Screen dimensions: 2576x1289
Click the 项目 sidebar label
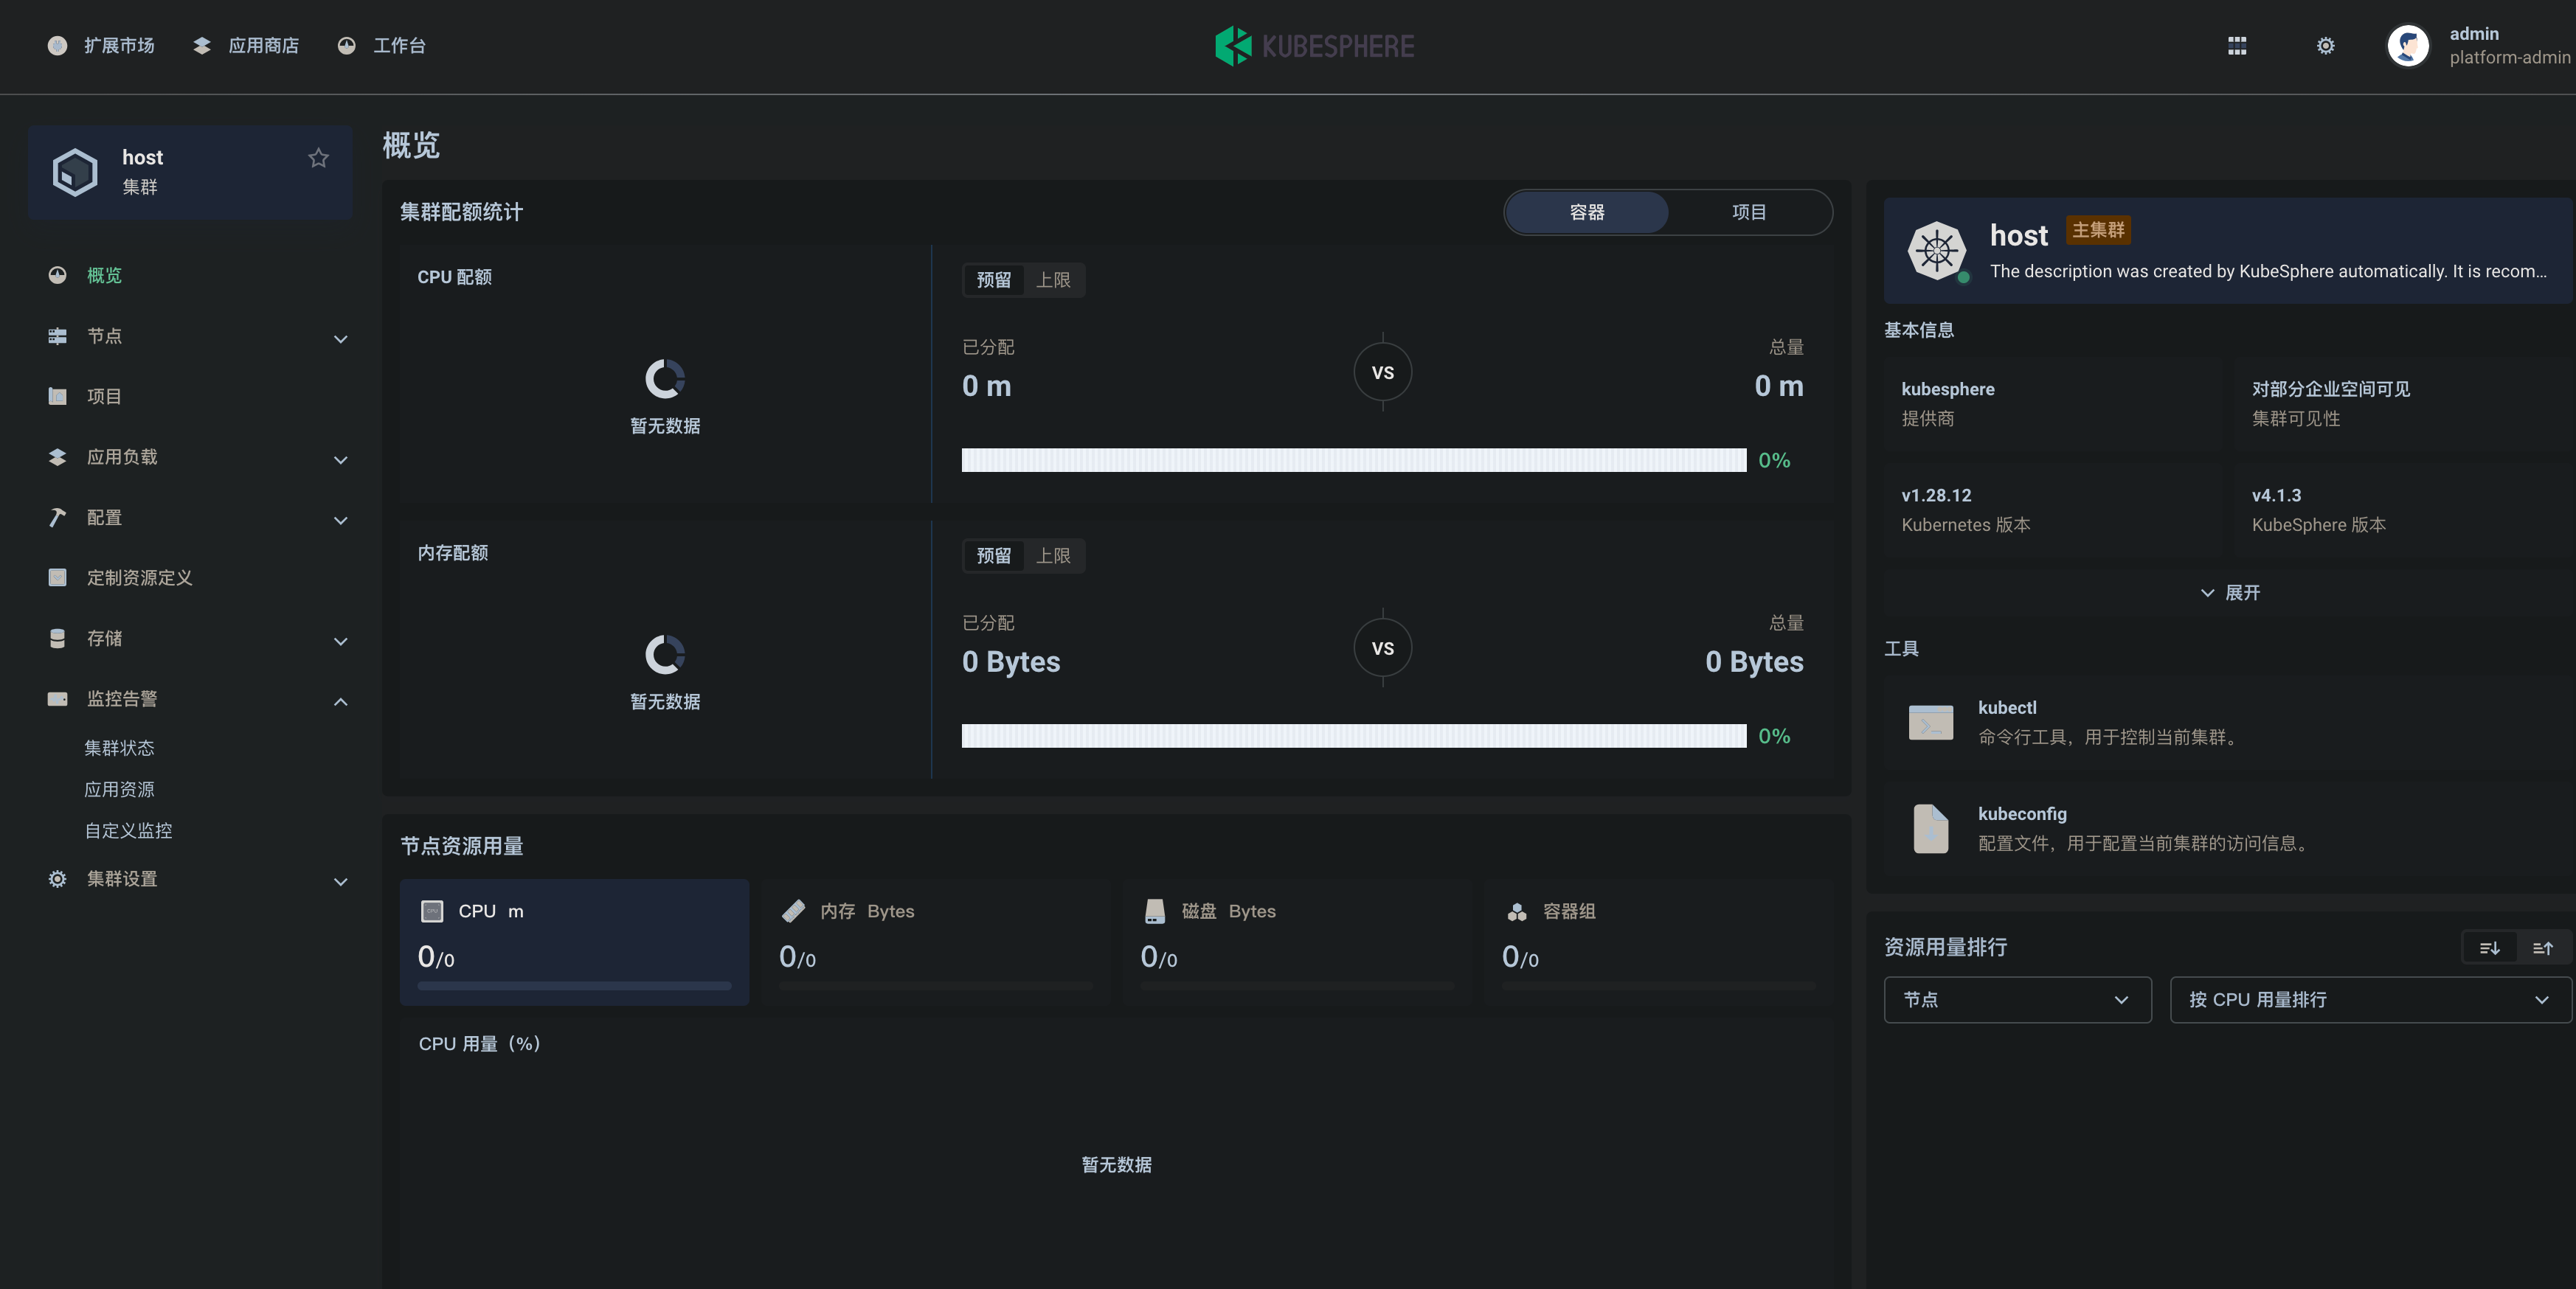(x=104, y=396)
